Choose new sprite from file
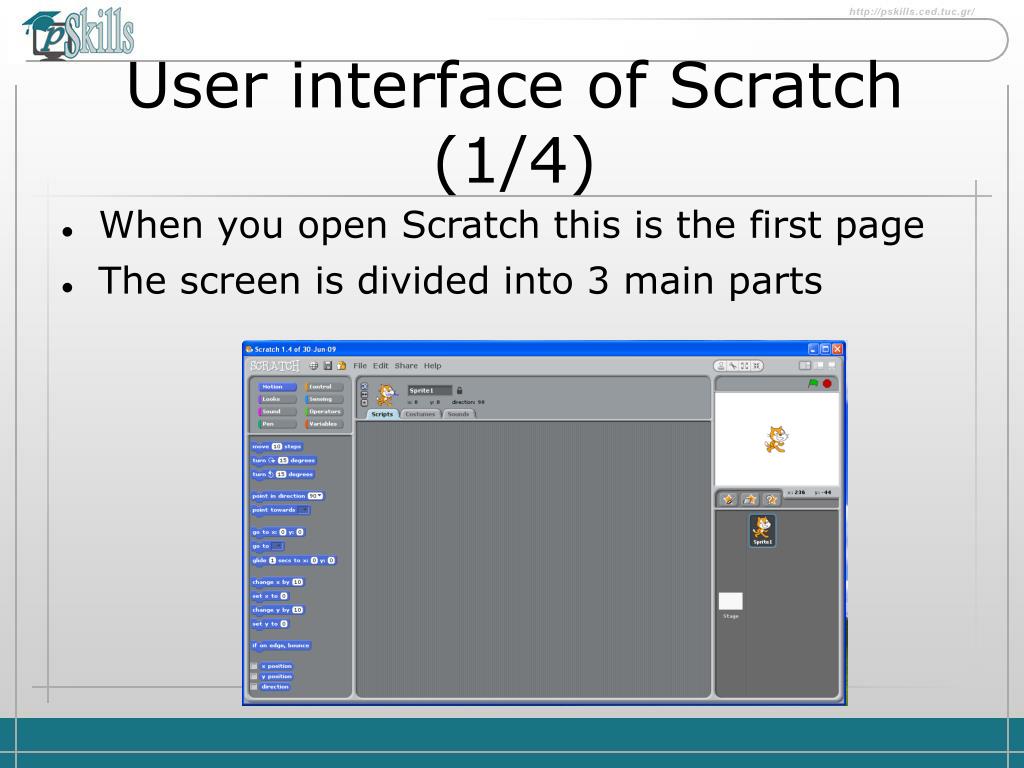Viewport: 1024px width, 768px height. (750, 500)
